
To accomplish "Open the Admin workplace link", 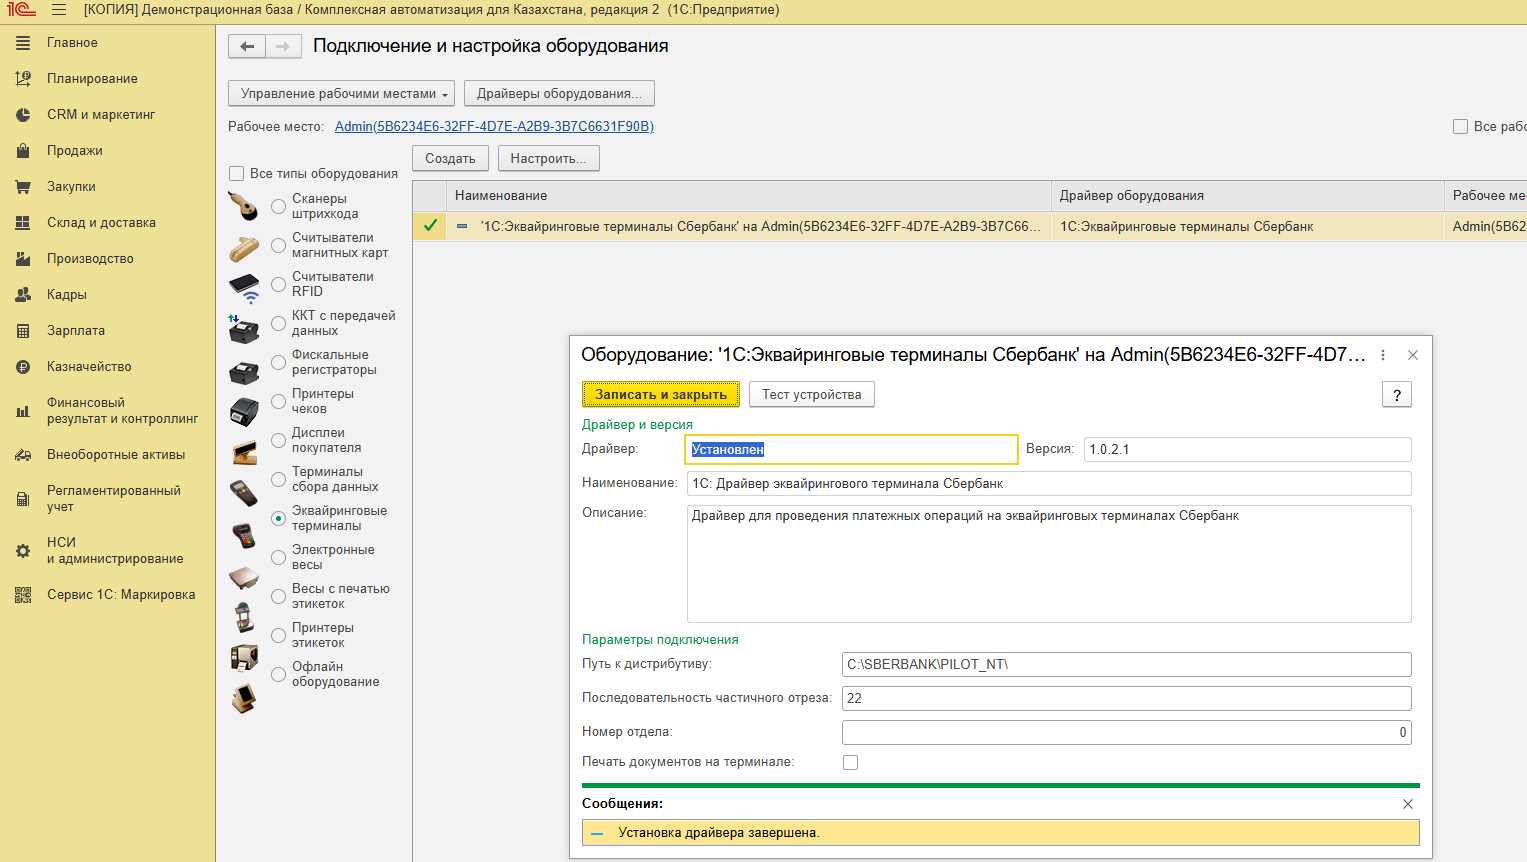I will (494, 127).
